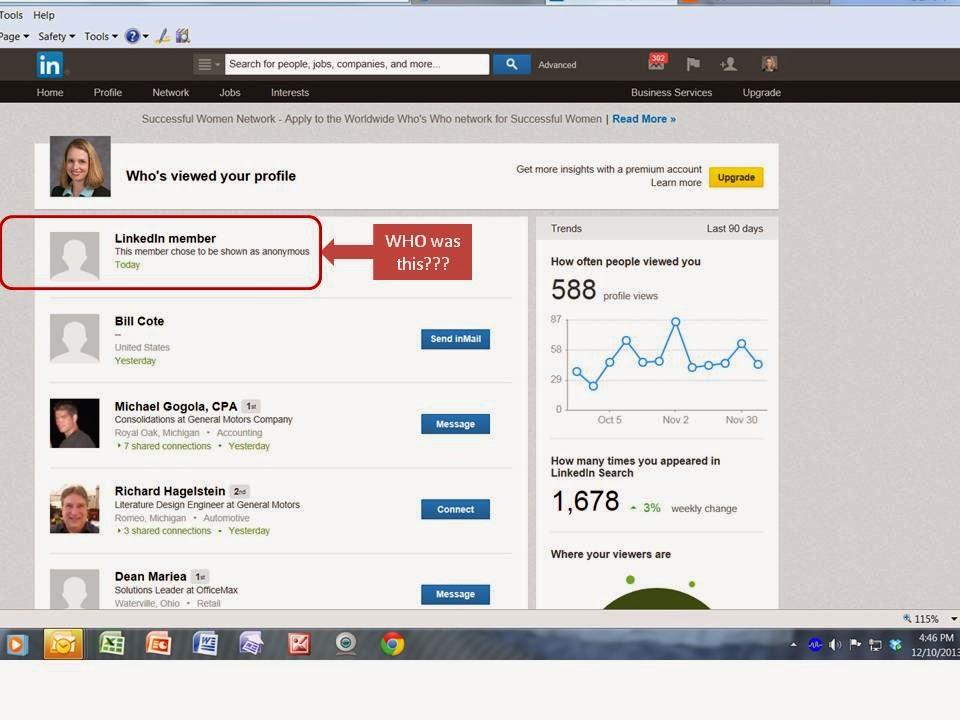Click the LinkedIn logo

click(x=47, y=63)
